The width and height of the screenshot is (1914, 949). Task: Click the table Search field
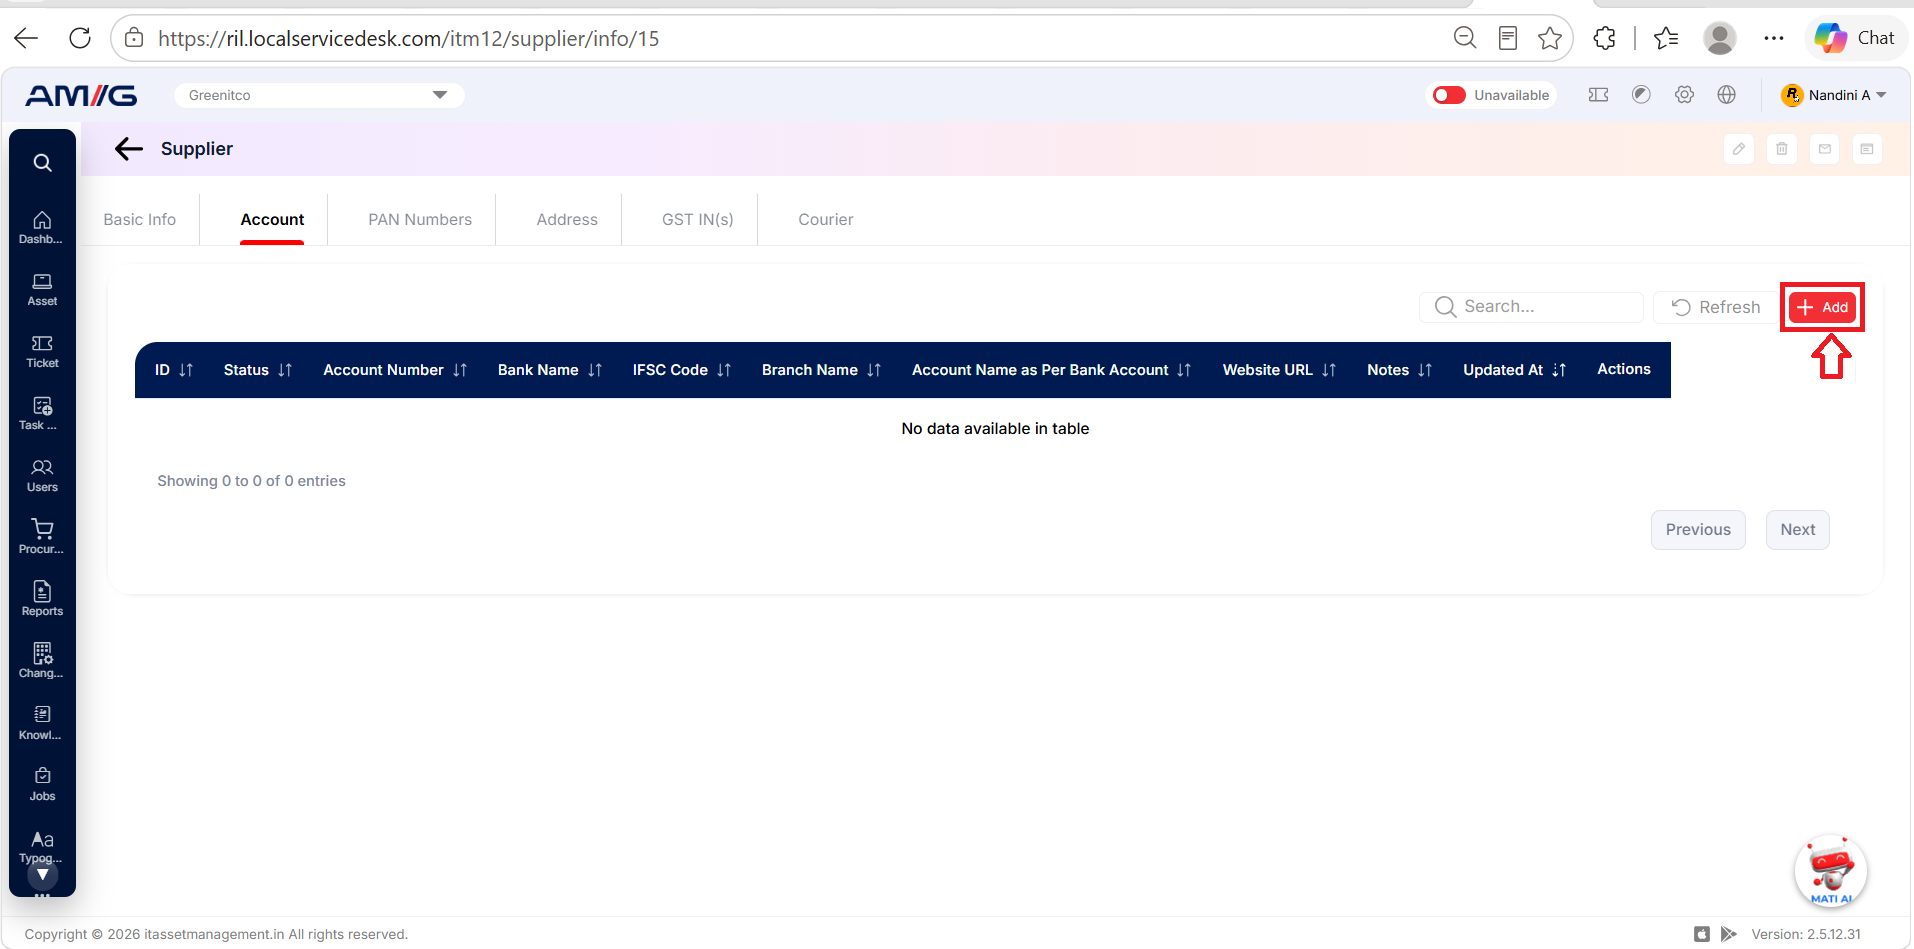pyautogui.click(x=1531, y=307)
